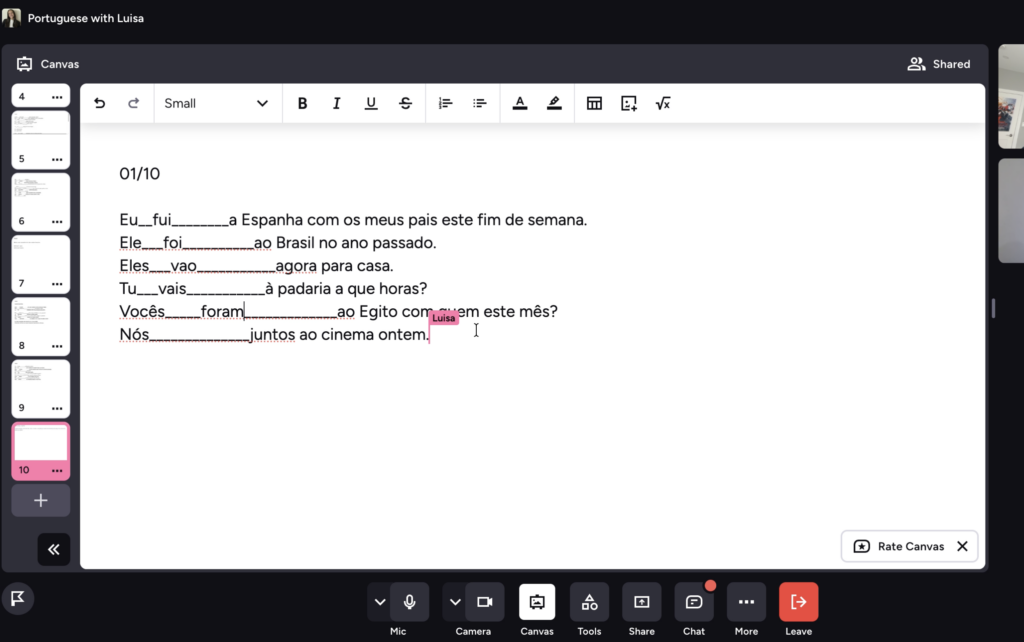Open page 4 options menu
The height and width of the screenshot is (642, 1024).
tap(57, 97)
